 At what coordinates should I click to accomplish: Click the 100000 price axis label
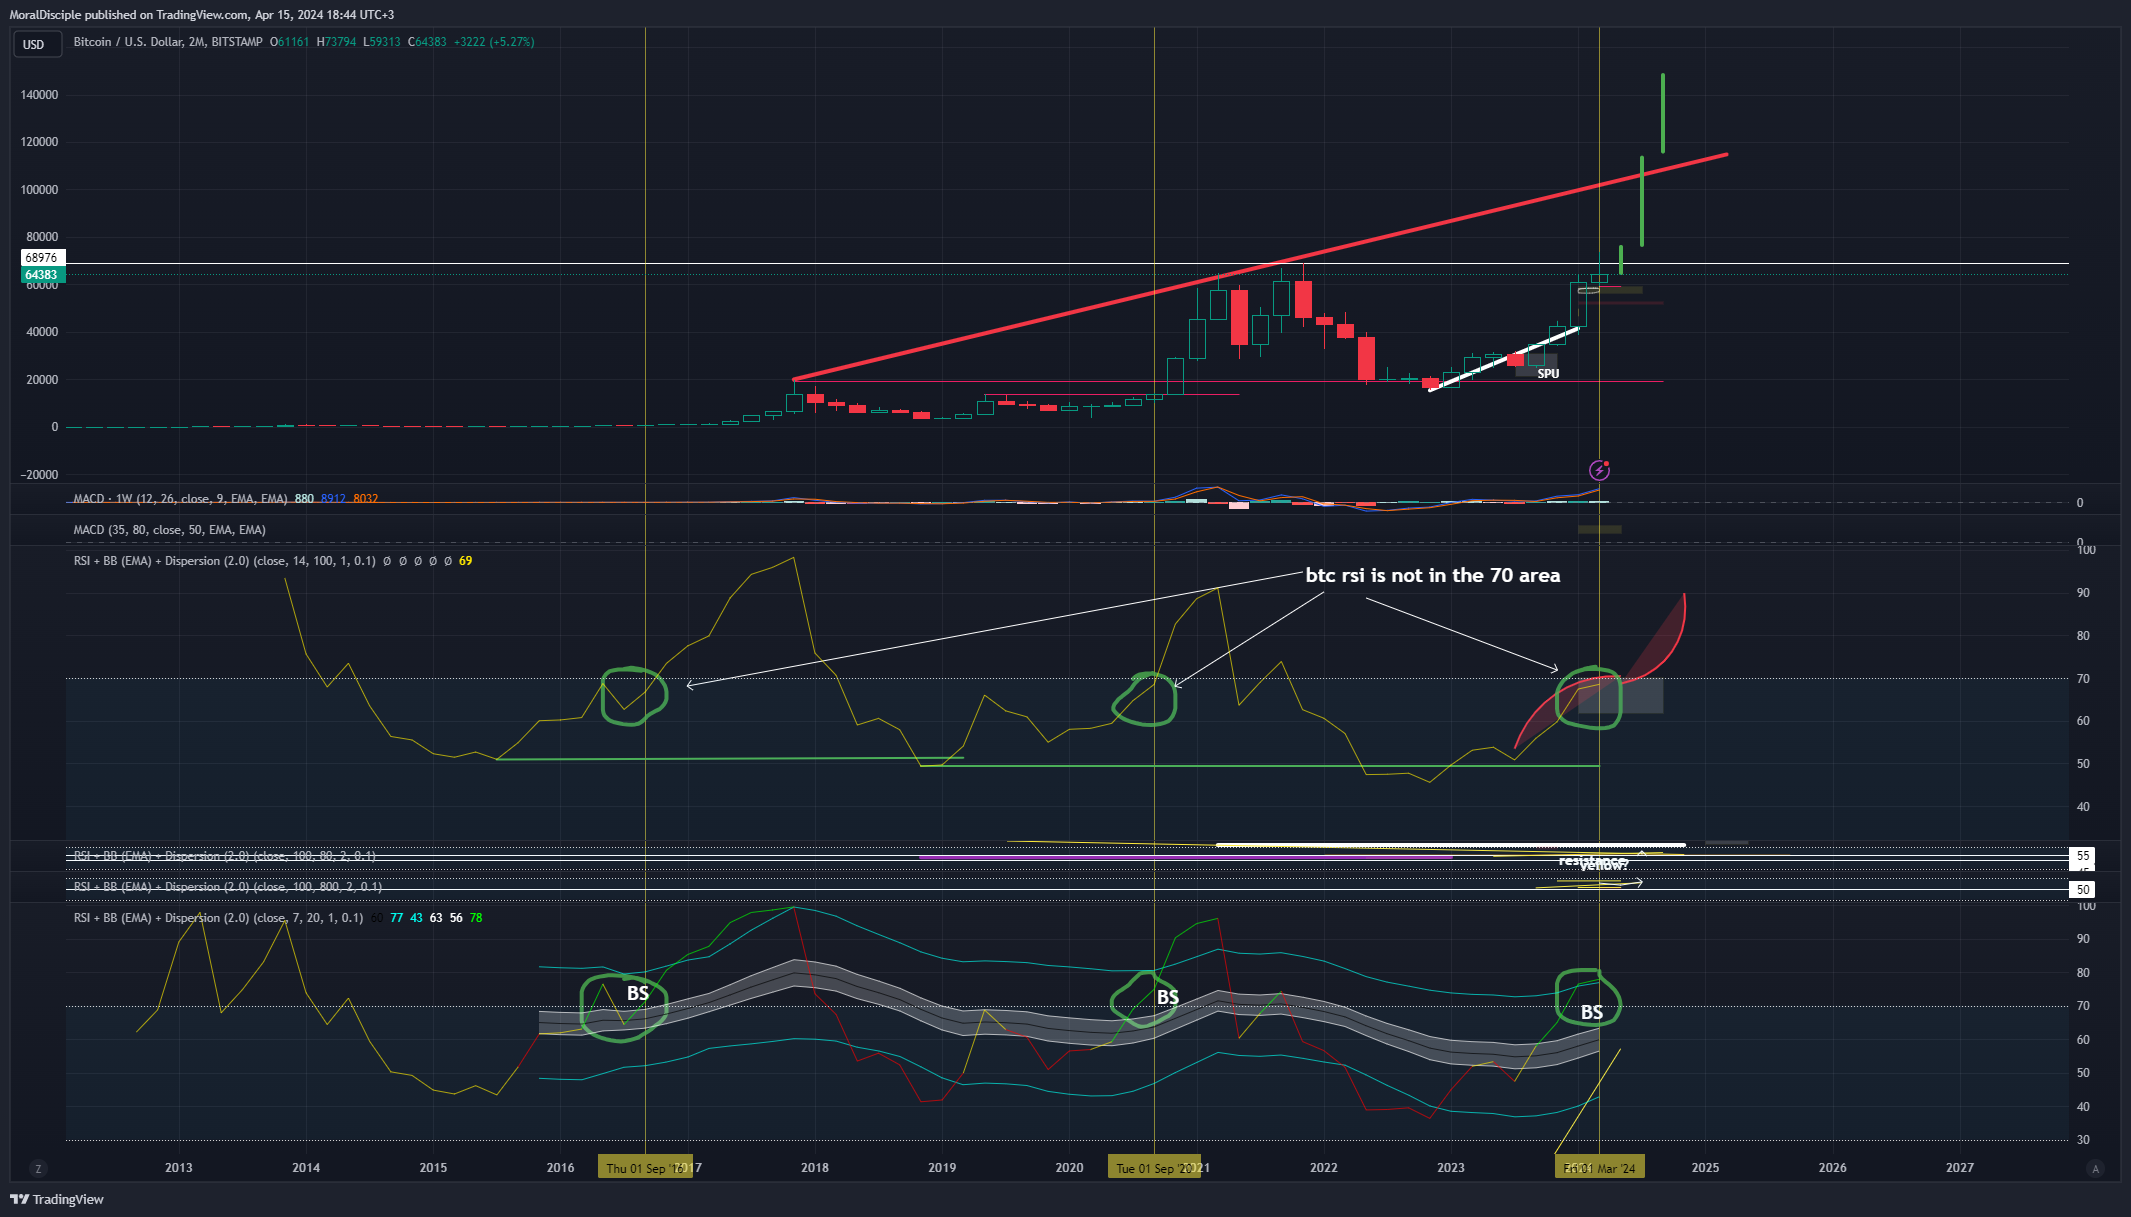[39, 190]
